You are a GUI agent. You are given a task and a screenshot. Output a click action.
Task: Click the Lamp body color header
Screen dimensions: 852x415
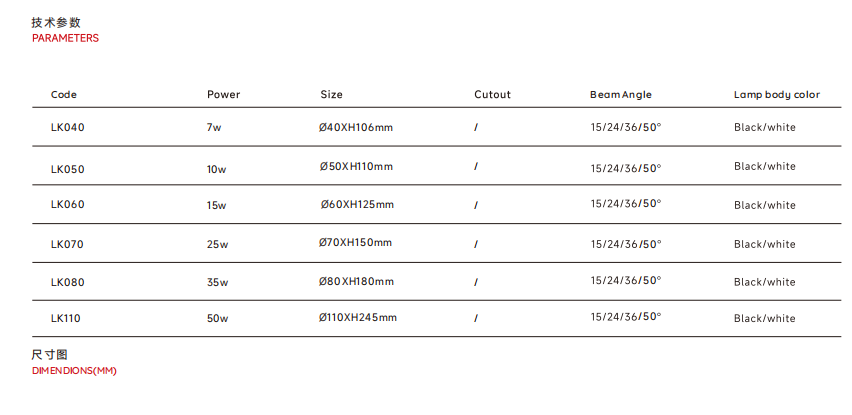coord(776,95)
